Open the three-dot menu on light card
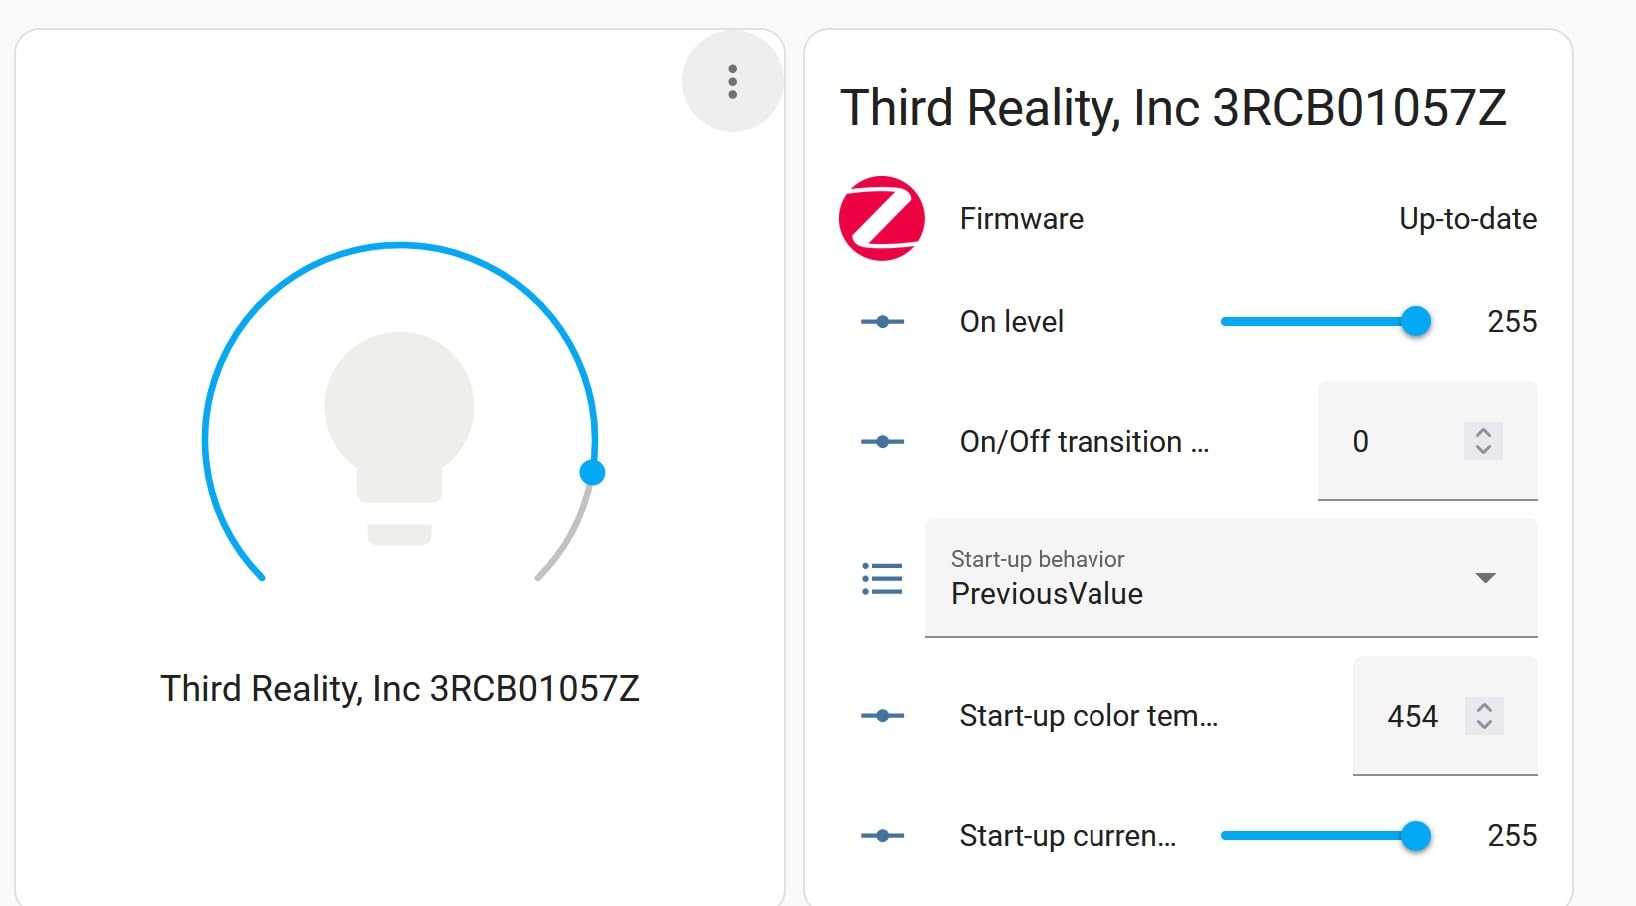Screen dimensions: 1636x906 coord(733,81)
